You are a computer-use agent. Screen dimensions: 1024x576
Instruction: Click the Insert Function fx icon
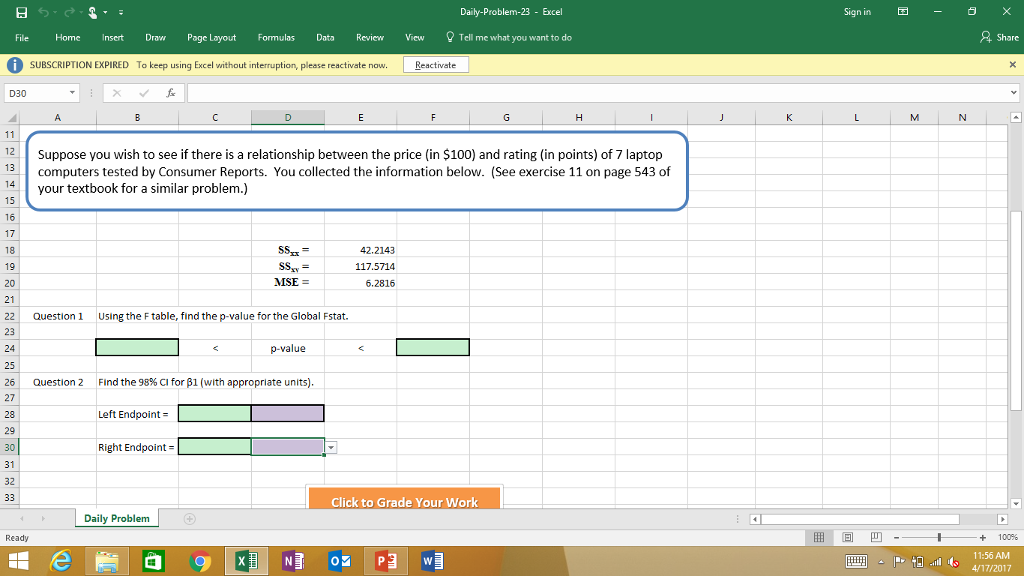pyautogui.click(x=172, y=93)
